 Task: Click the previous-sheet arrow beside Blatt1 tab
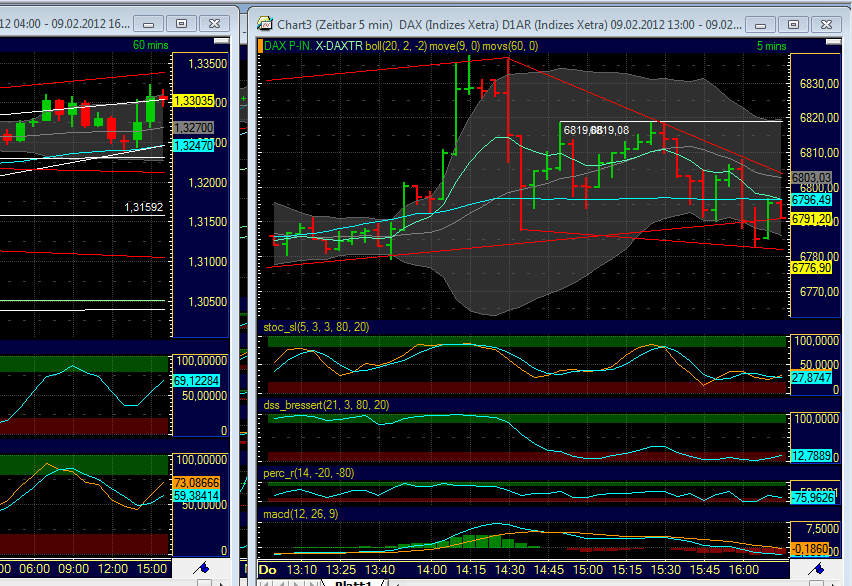pyautogui.click(x=281, y=580)
